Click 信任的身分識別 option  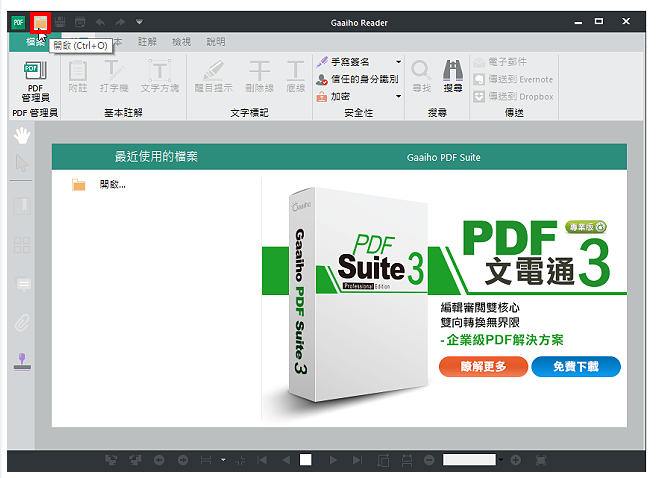358,79
